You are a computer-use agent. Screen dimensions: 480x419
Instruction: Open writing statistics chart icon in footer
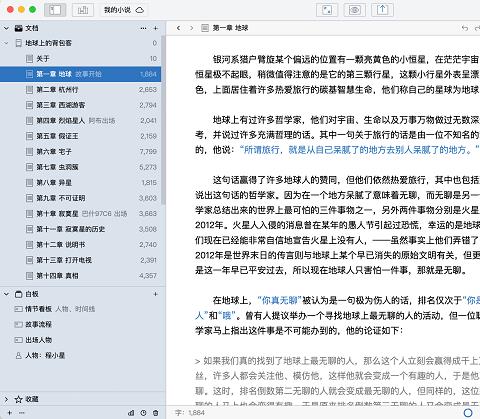[131, 413]
